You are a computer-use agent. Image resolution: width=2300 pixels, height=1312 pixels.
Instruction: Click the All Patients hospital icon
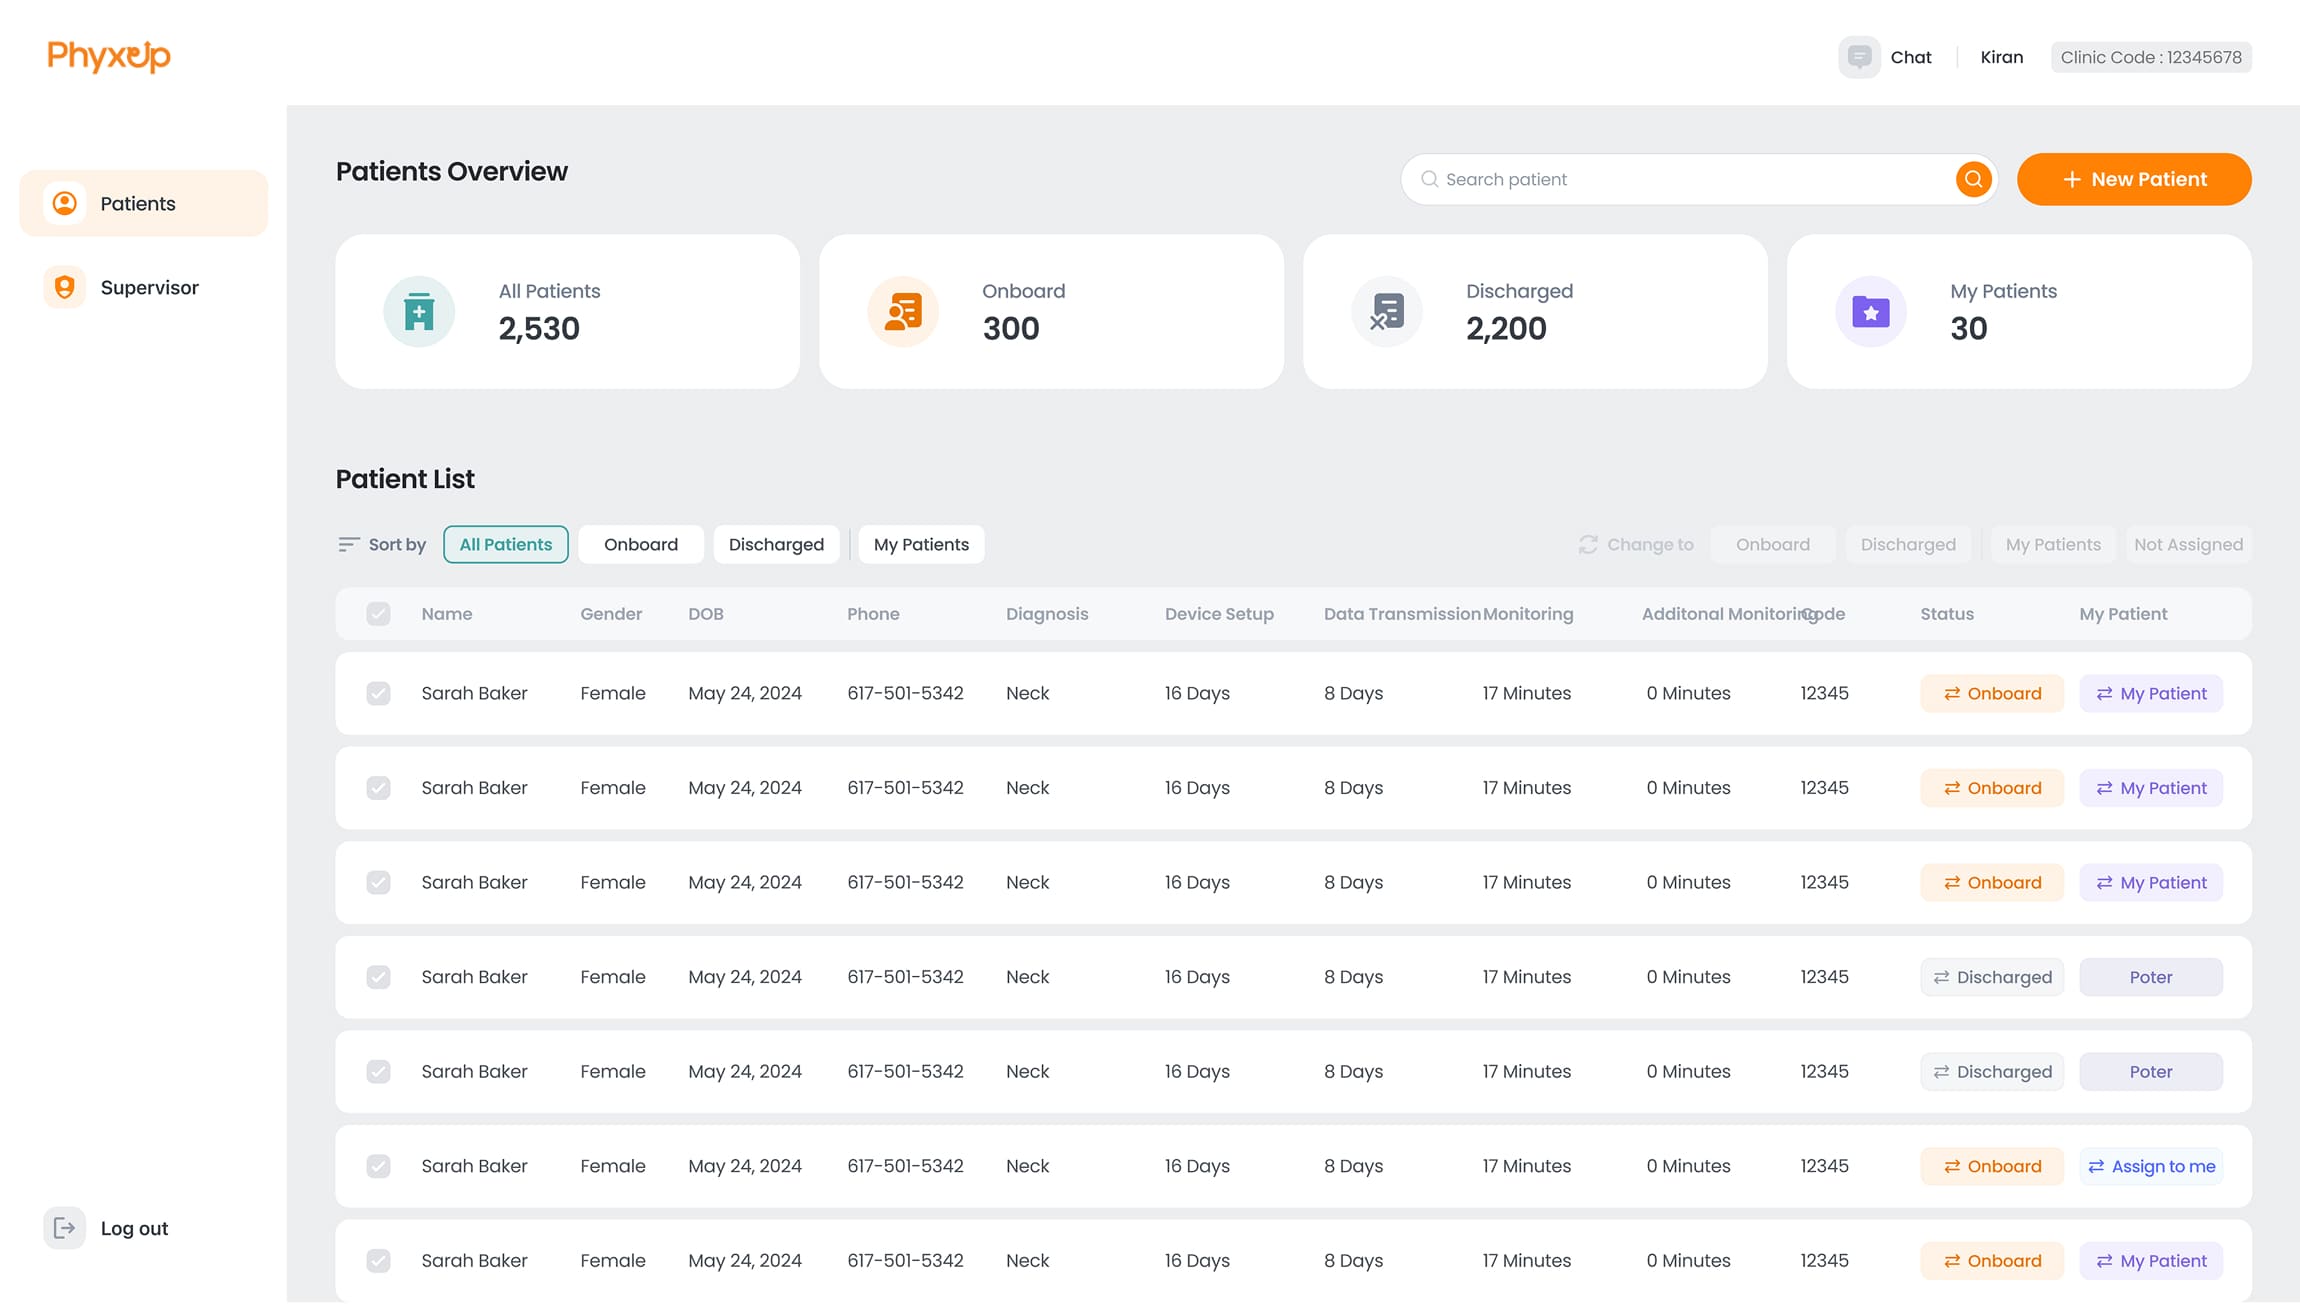[419, 311]
